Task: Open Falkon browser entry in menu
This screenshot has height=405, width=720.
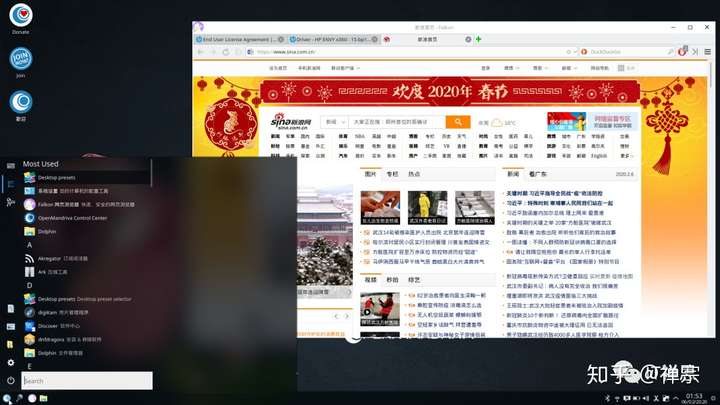Action: click(x=86, y=204)
